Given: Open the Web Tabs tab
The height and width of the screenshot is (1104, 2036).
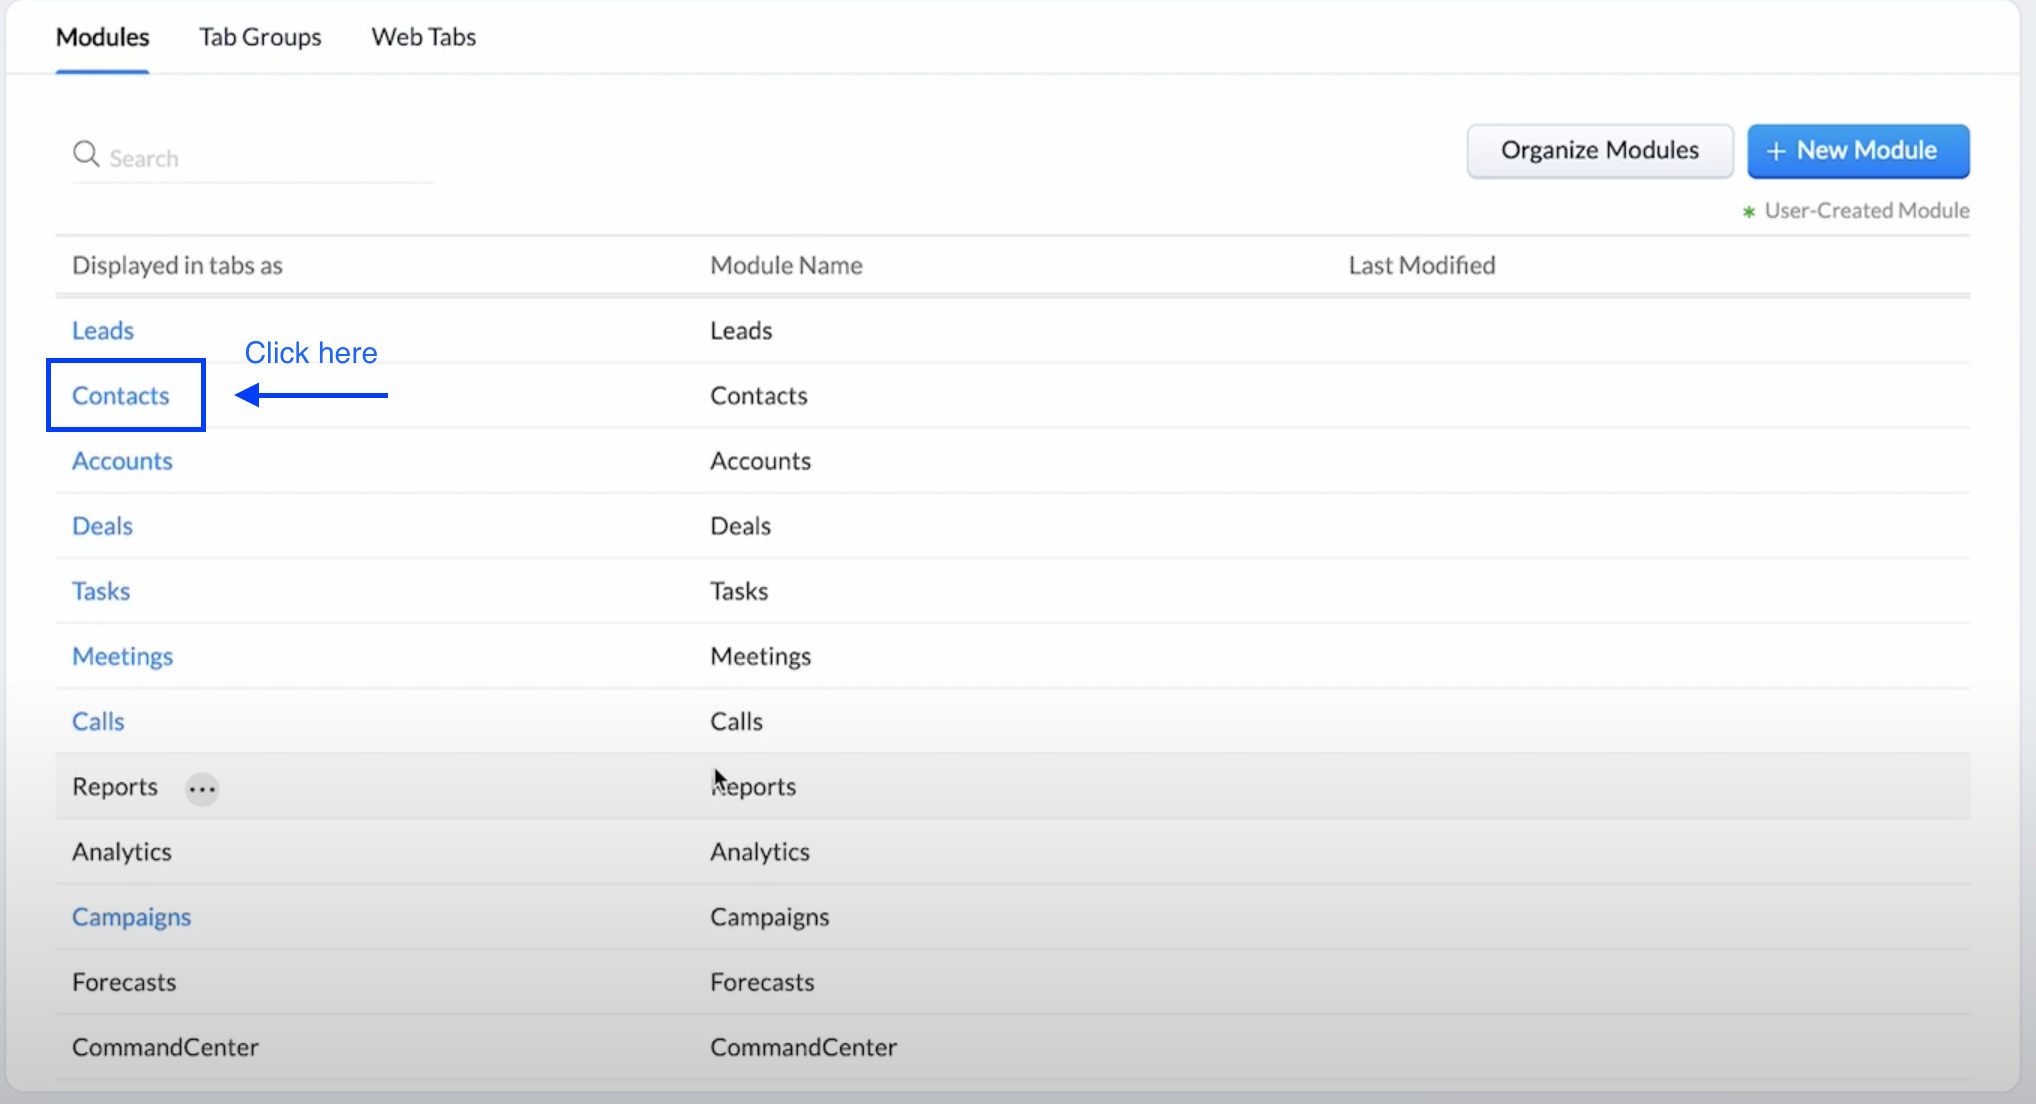Looking at the screenshot, I should (423, 37).
